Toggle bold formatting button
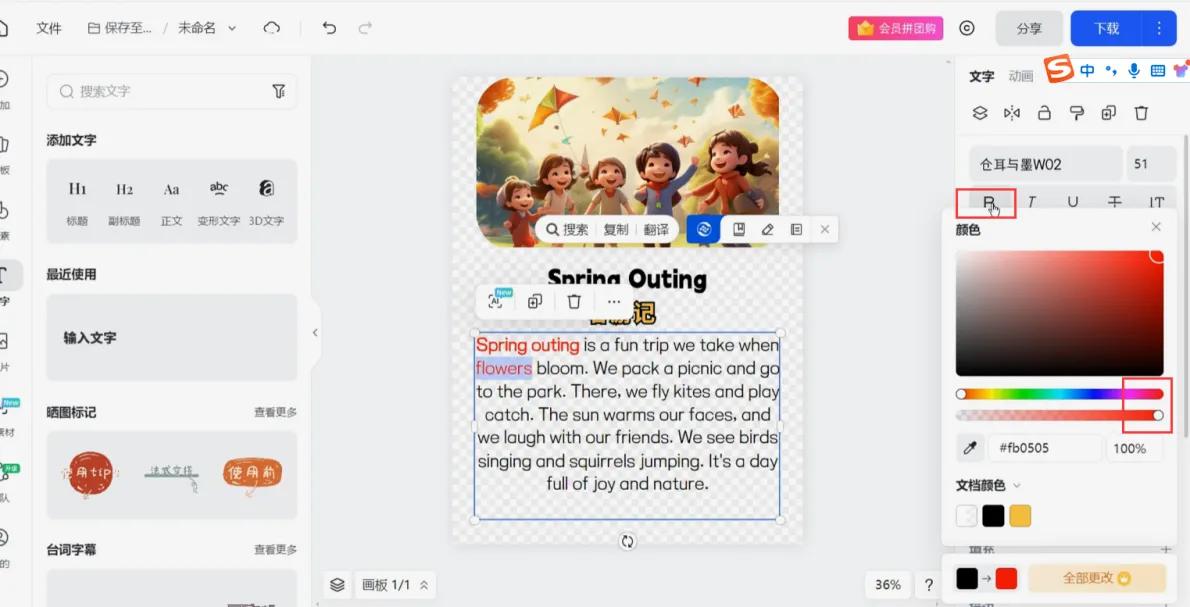This screenshot has height=607, width=1190. pyautogui.click(x=988, y=202)
